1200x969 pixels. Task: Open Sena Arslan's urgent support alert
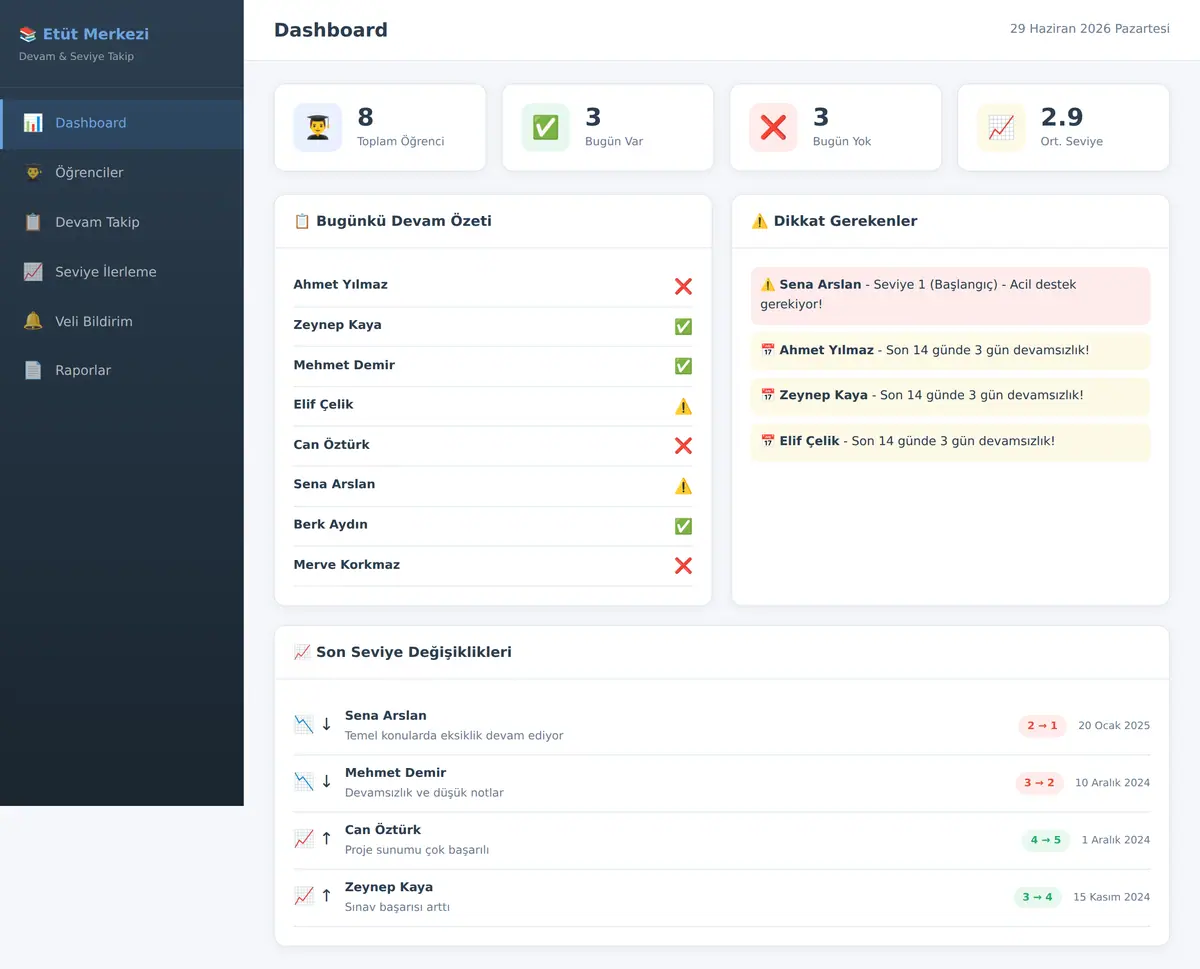[x=950, y=295]
